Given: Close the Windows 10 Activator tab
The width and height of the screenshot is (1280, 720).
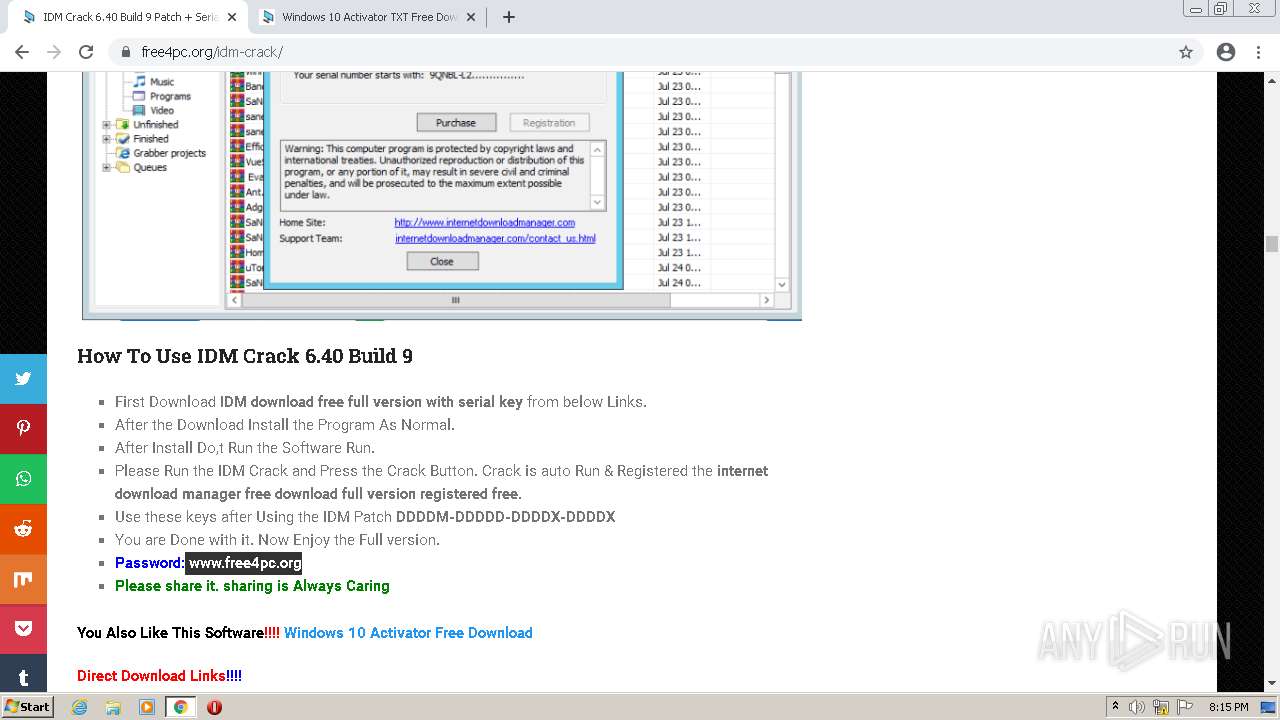Looking at the screenshot, I should pyautogui.click(x=472, y=17).
